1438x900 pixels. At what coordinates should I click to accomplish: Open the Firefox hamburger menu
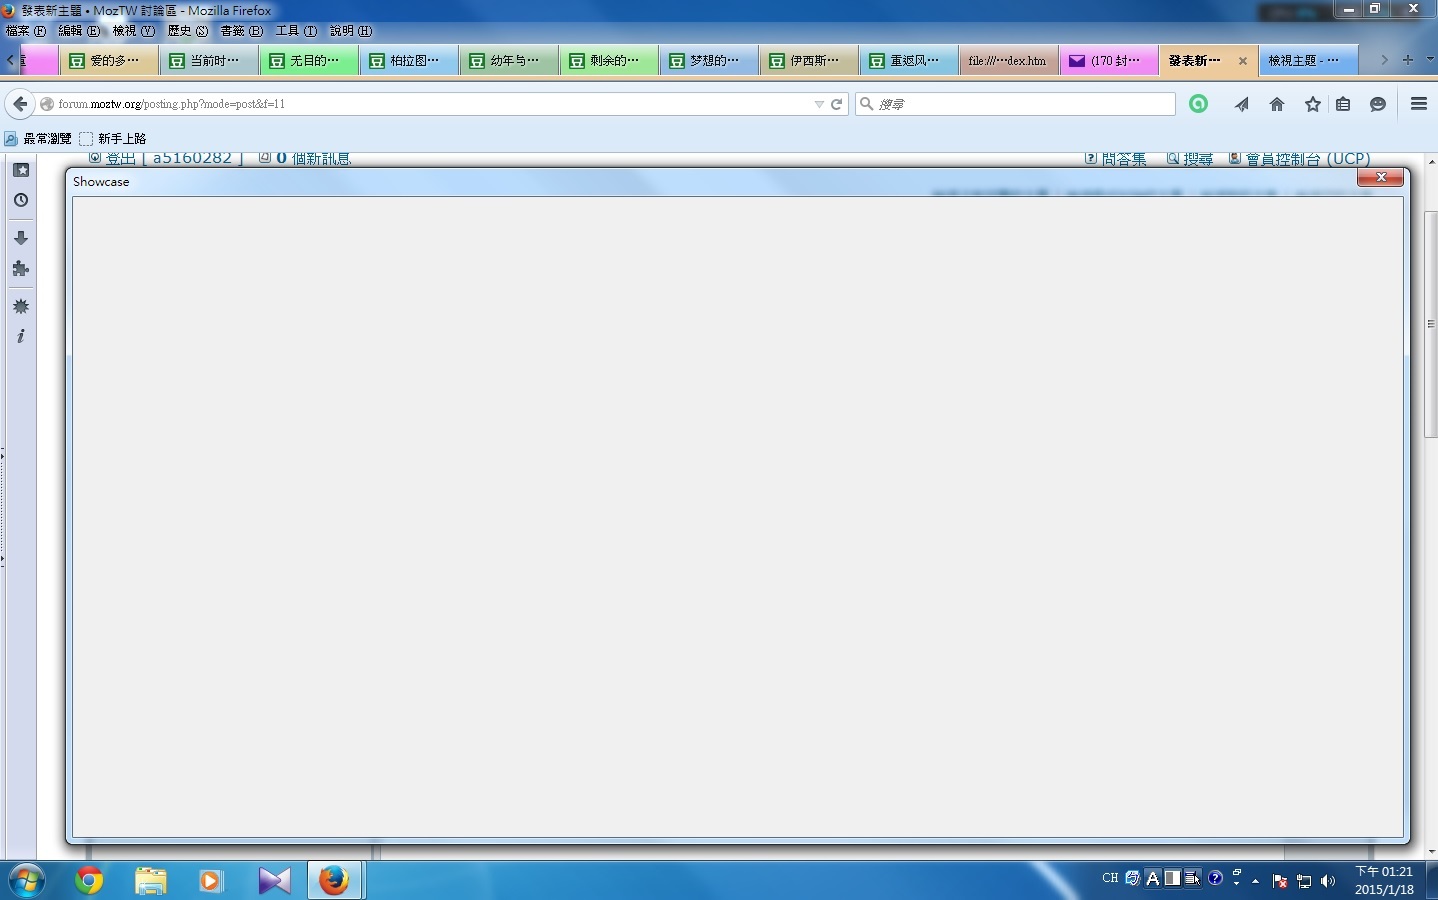[1419, 104]
